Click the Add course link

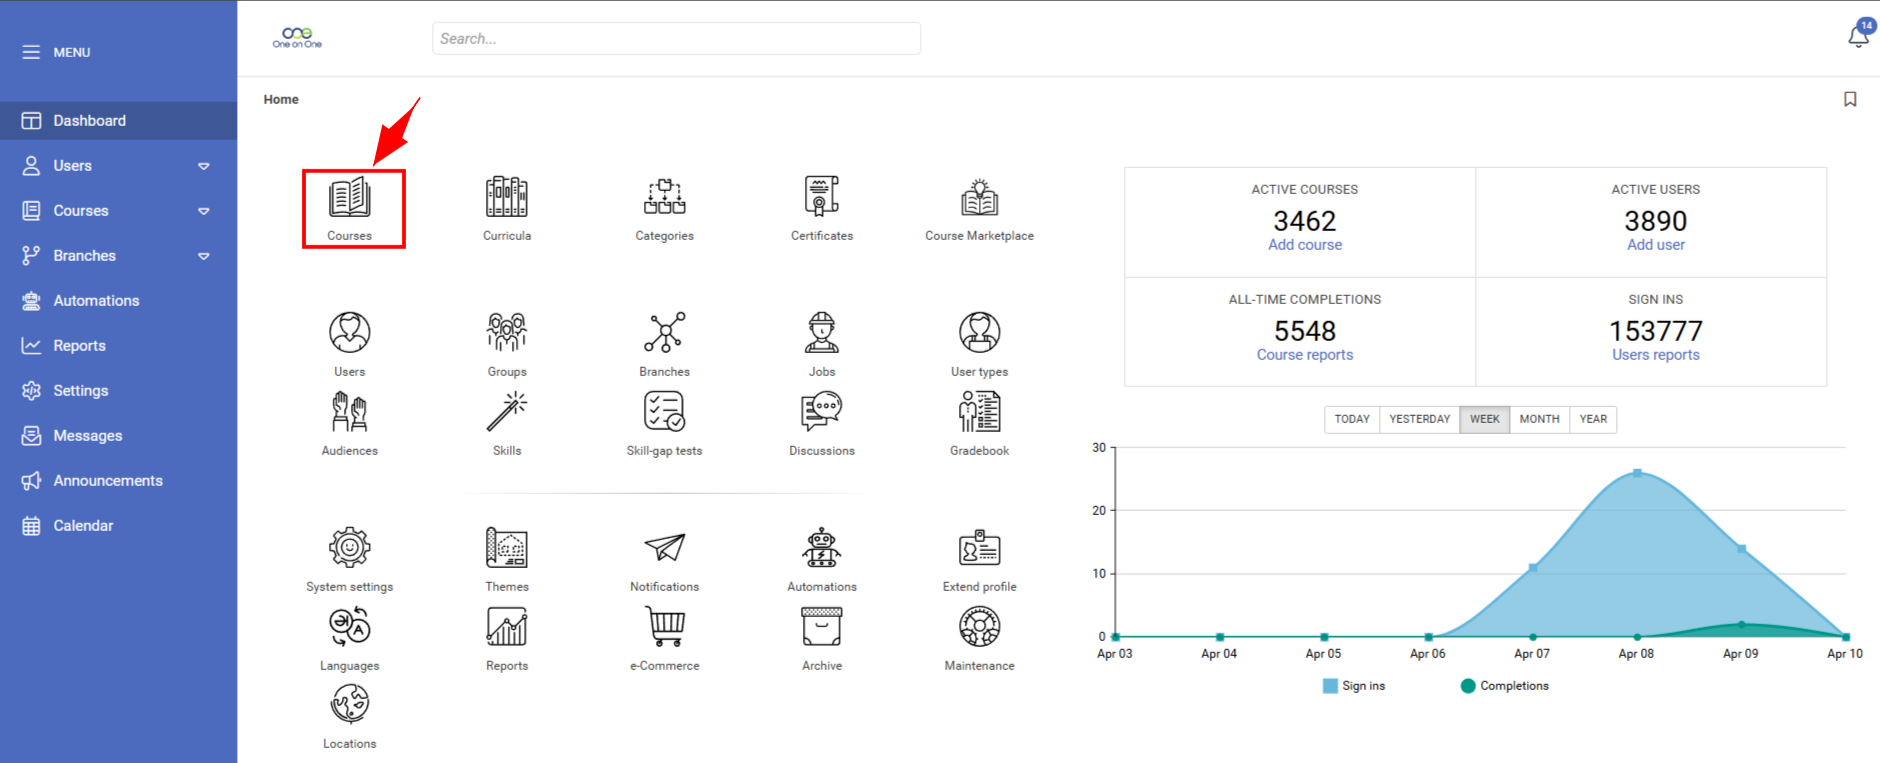1305,245
